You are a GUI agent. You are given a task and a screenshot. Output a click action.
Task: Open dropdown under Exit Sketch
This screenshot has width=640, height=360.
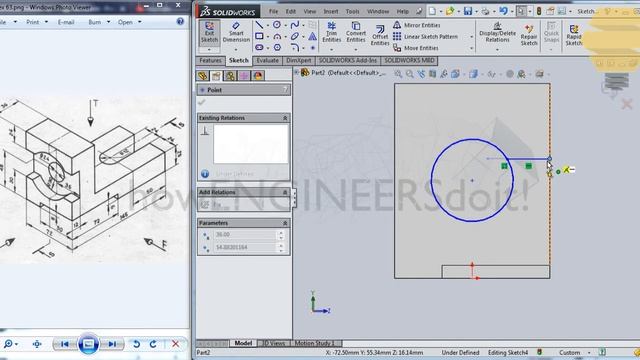click(209, 50)
